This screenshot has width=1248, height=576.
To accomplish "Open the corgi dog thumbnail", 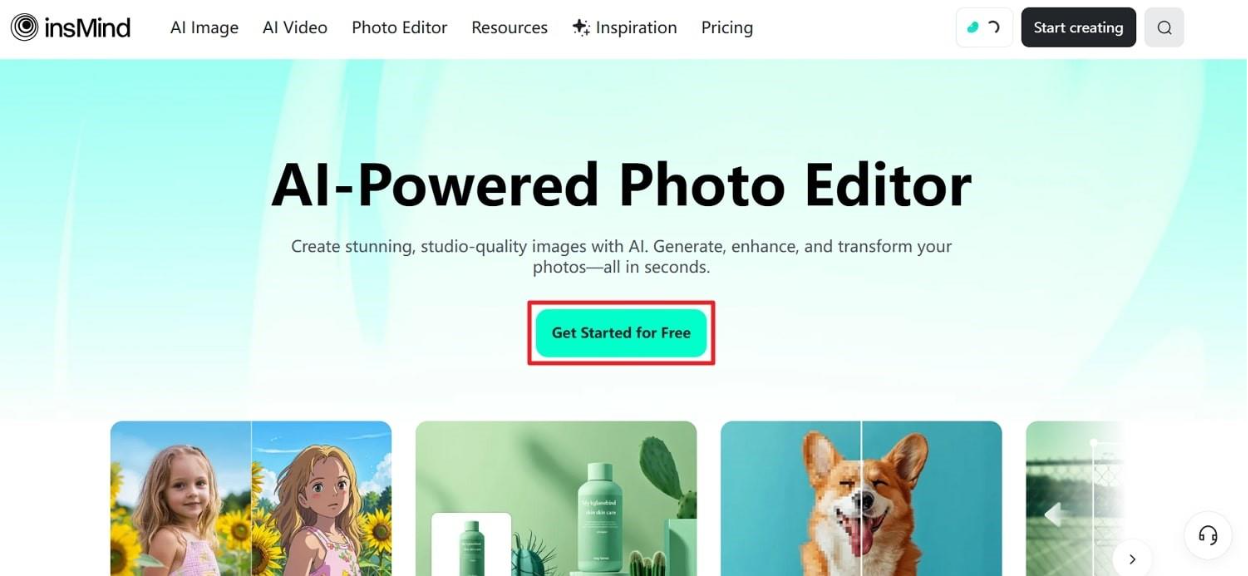I will (x=861, y=498).
